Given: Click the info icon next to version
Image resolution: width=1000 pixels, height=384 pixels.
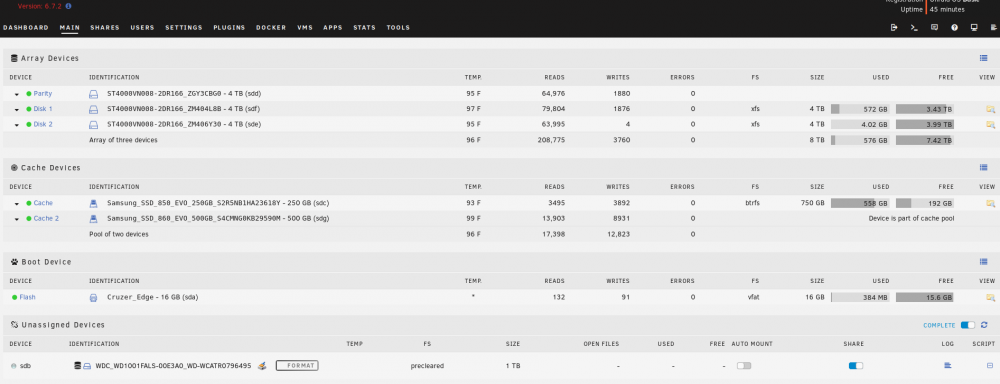Looking at the screenshot, I should (68, 6).
